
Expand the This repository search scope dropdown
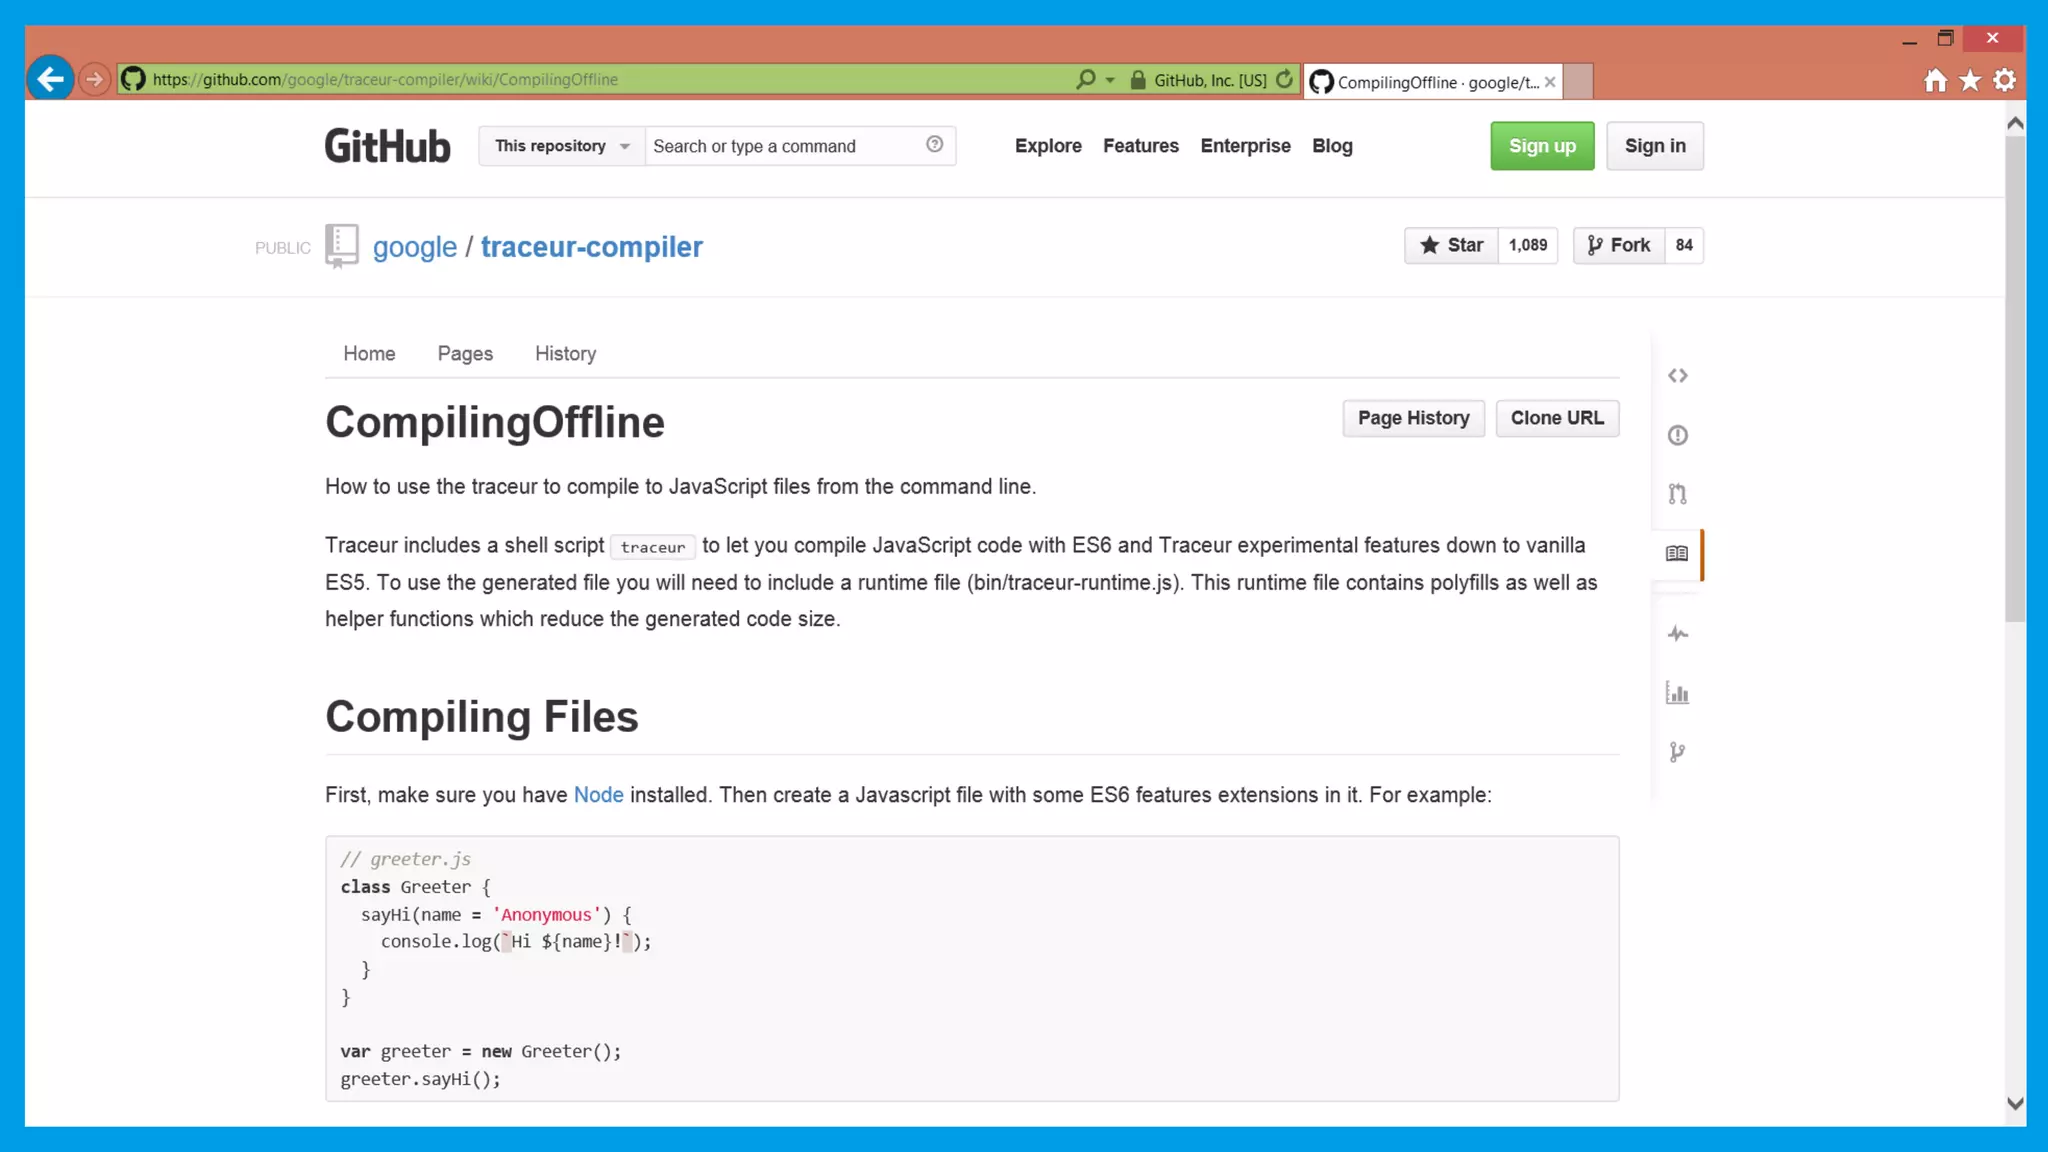(x=561, y=146)
